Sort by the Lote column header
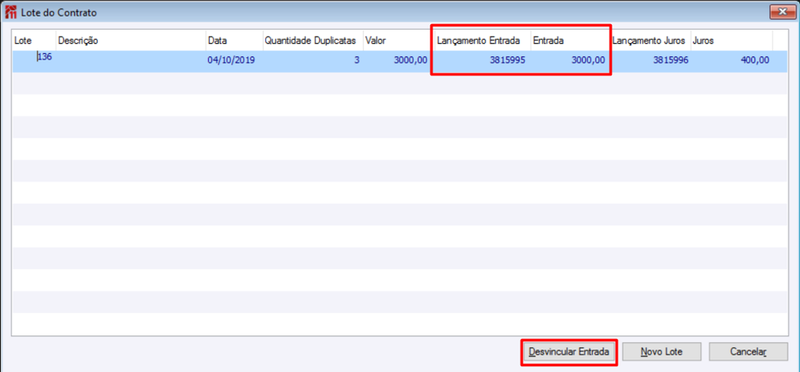 34,41
